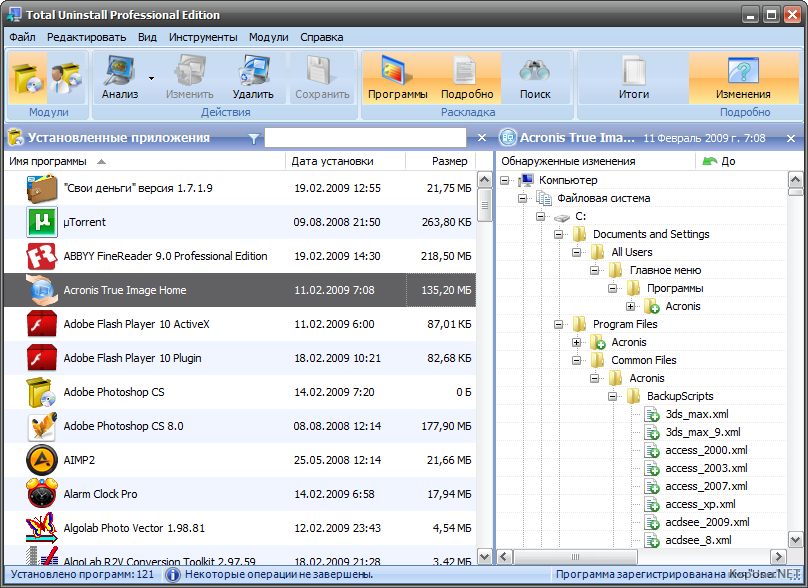808x588 pixels.
Task: Select the Alarm Clock Pro icon
Action: [42, 493]
